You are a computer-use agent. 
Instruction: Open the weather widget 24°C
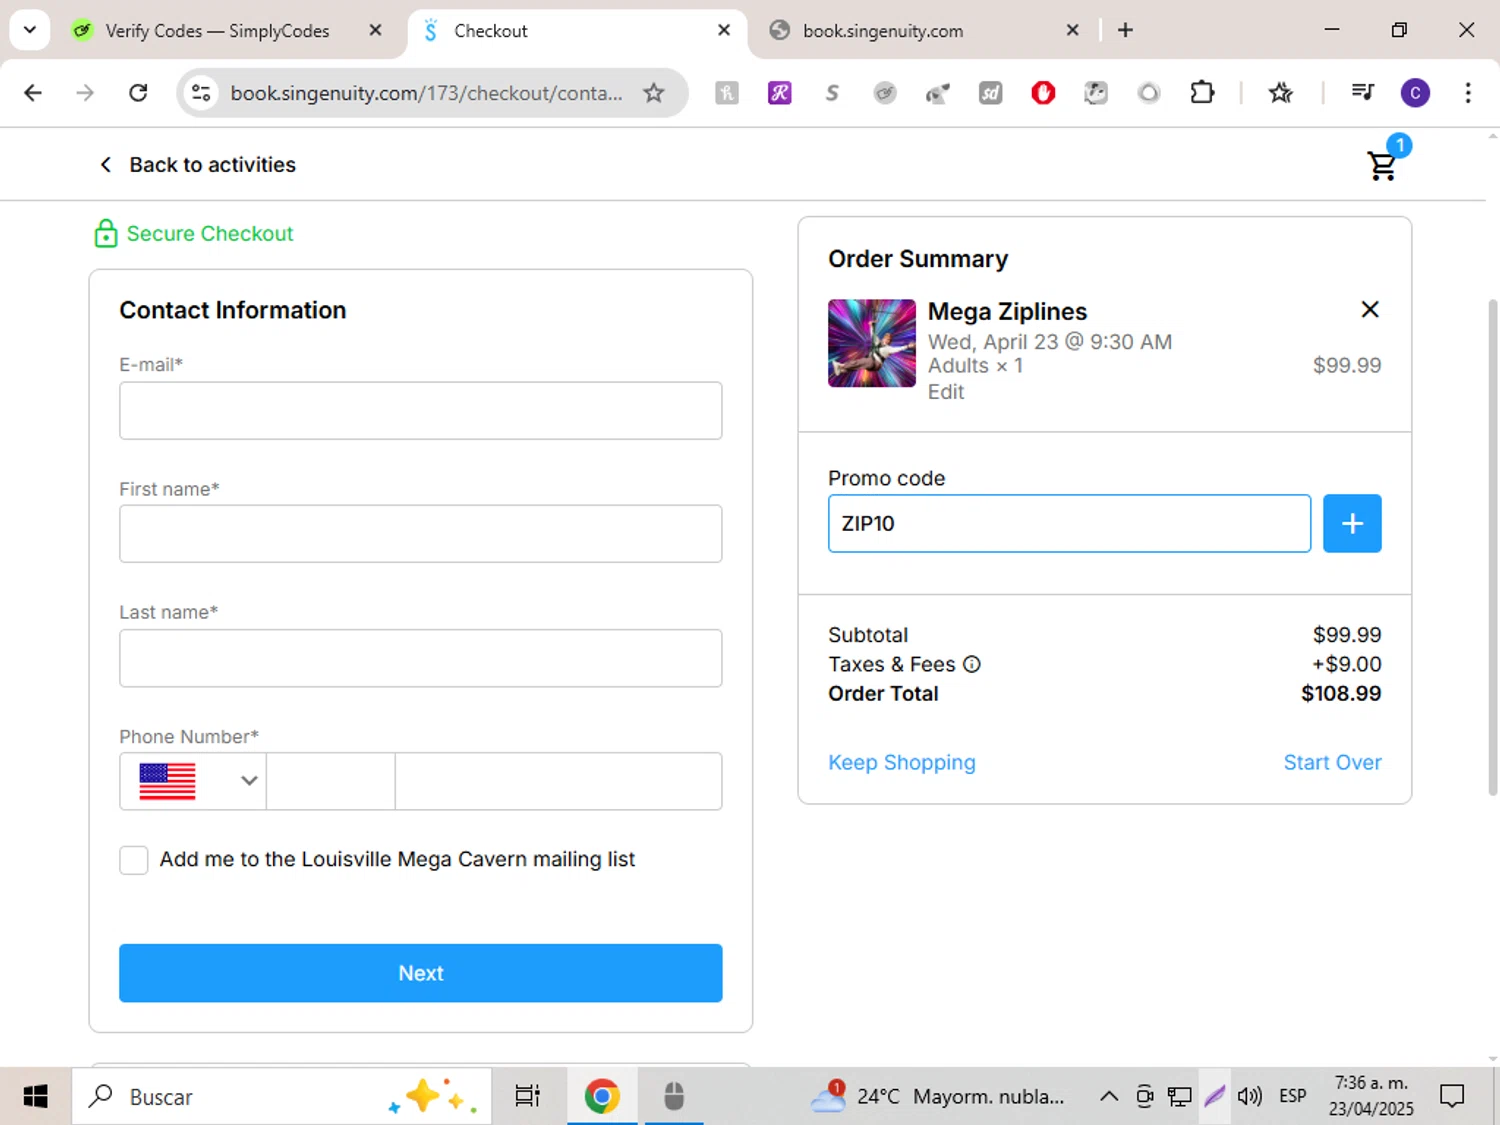coord(938,1097)
